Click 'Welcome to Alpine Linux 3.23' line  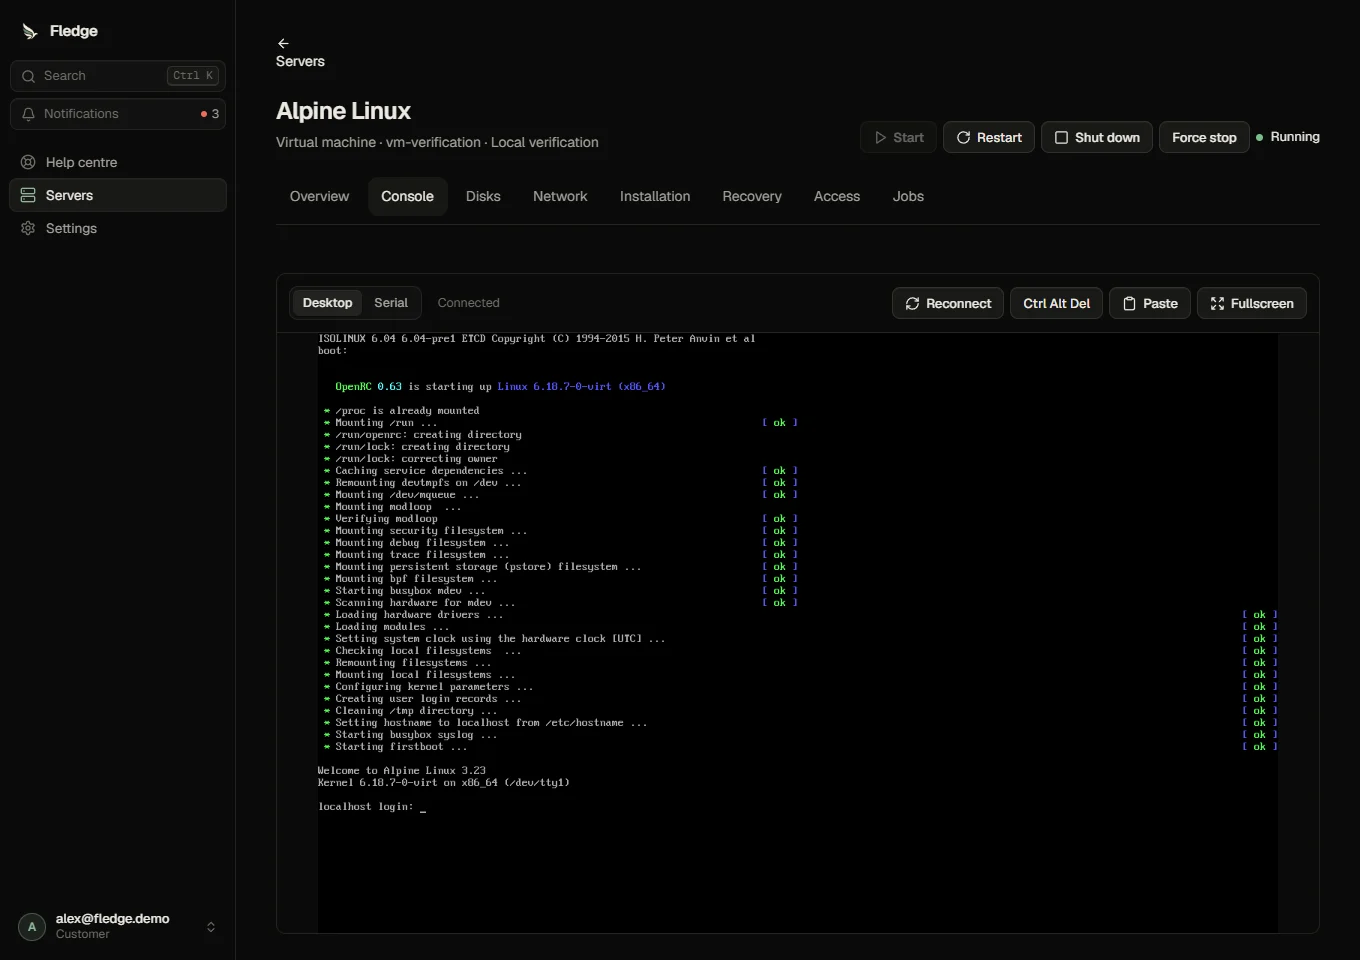pos(401,771)
